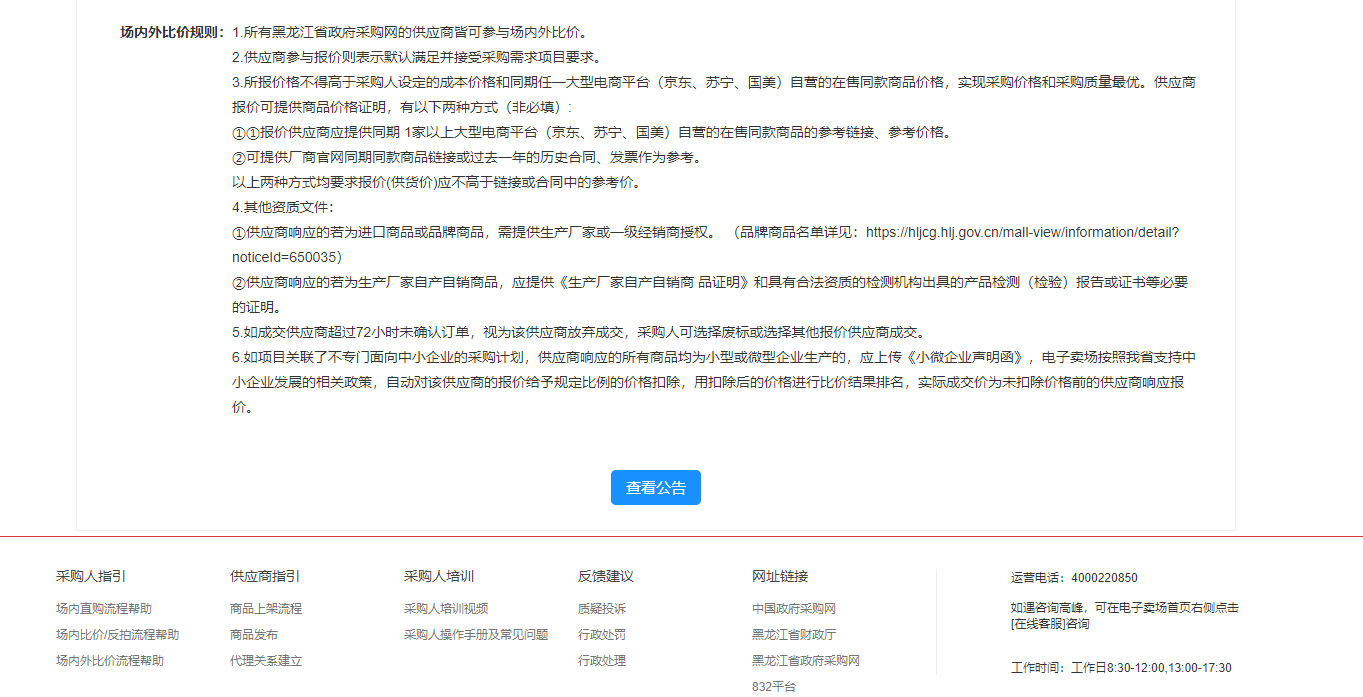Click the 运营电话 4000220850 number
Image resolution: width=1363 pixels, height=697 pixels.
[x=1103, y=578]
